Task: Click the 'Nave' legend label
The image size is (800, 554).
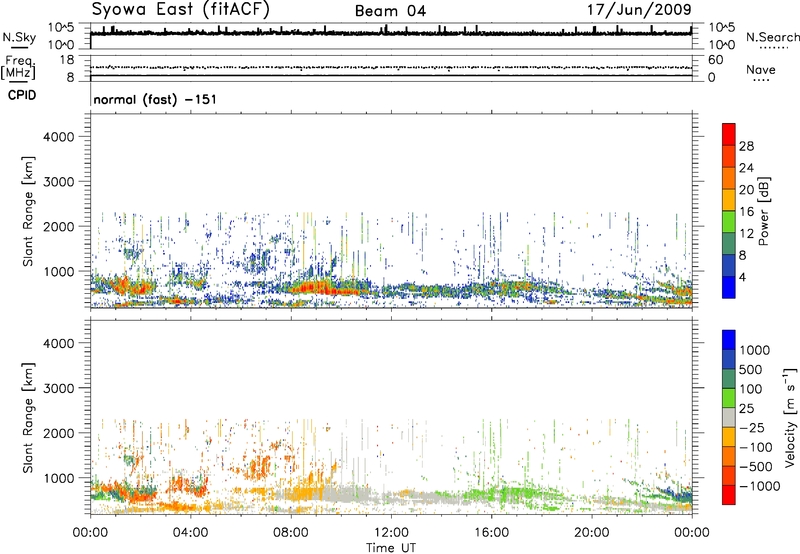Action: point(761,70)
